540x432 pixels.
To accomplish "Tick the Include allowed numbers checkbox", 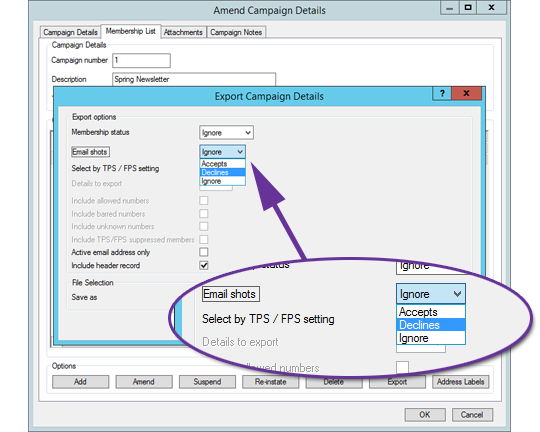I will click(x=204, y=200).
